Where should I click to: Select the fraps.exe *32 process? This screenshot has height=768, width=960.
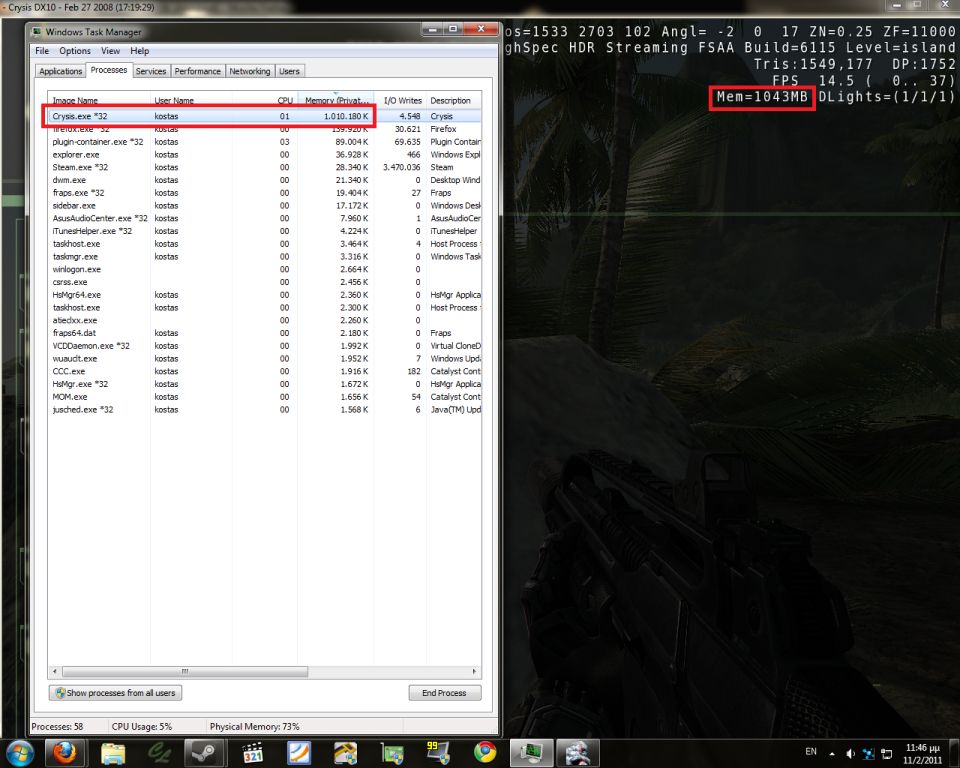(x=264, y=193)
